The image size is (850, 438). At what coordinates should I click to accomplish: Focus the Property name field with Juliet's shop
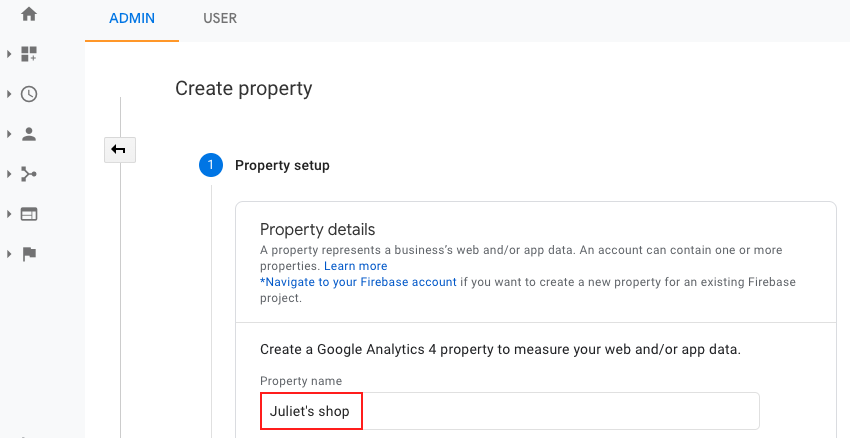[510, 411]
